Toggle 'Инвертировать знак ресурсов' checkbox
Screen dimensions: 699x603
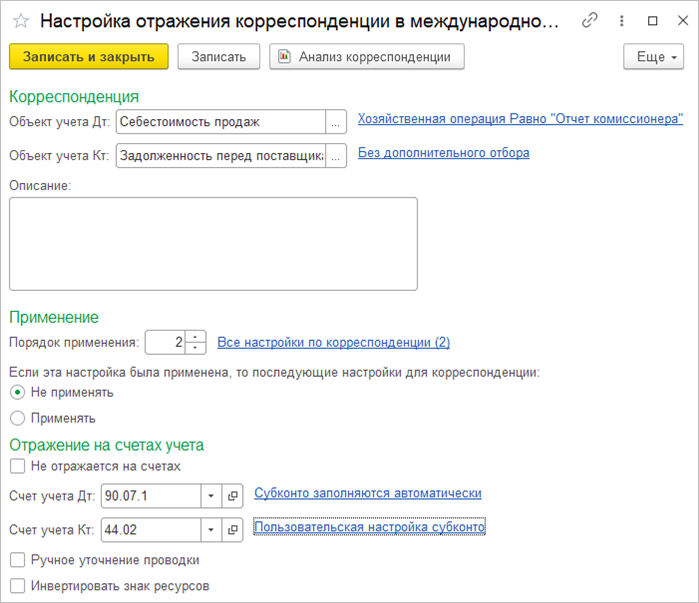[x=17, y=586]
